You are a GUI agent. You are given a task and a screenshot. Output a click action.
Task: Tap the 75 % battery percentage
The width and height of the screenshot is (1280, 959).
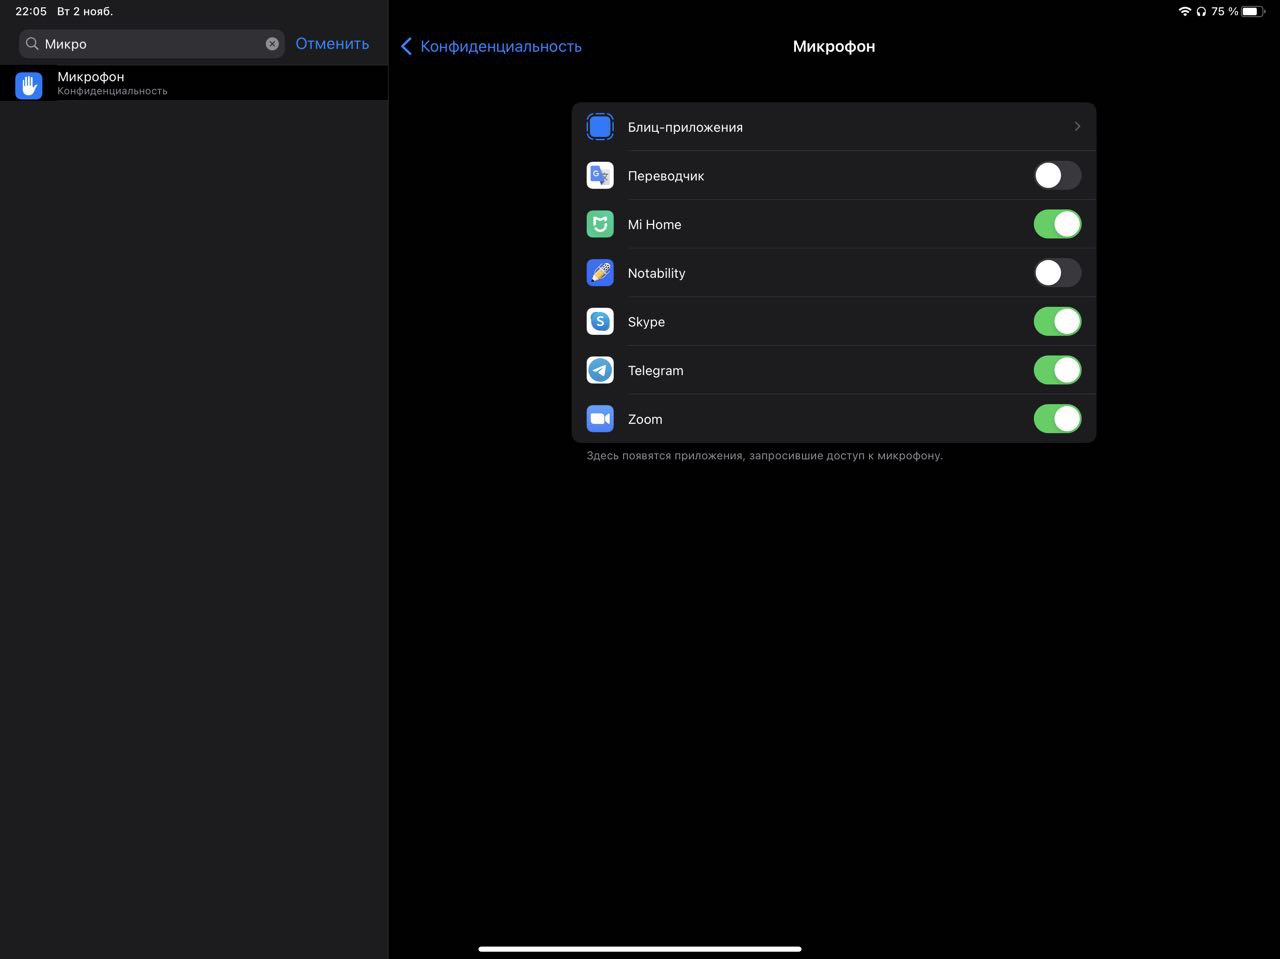click(1225, 11)
